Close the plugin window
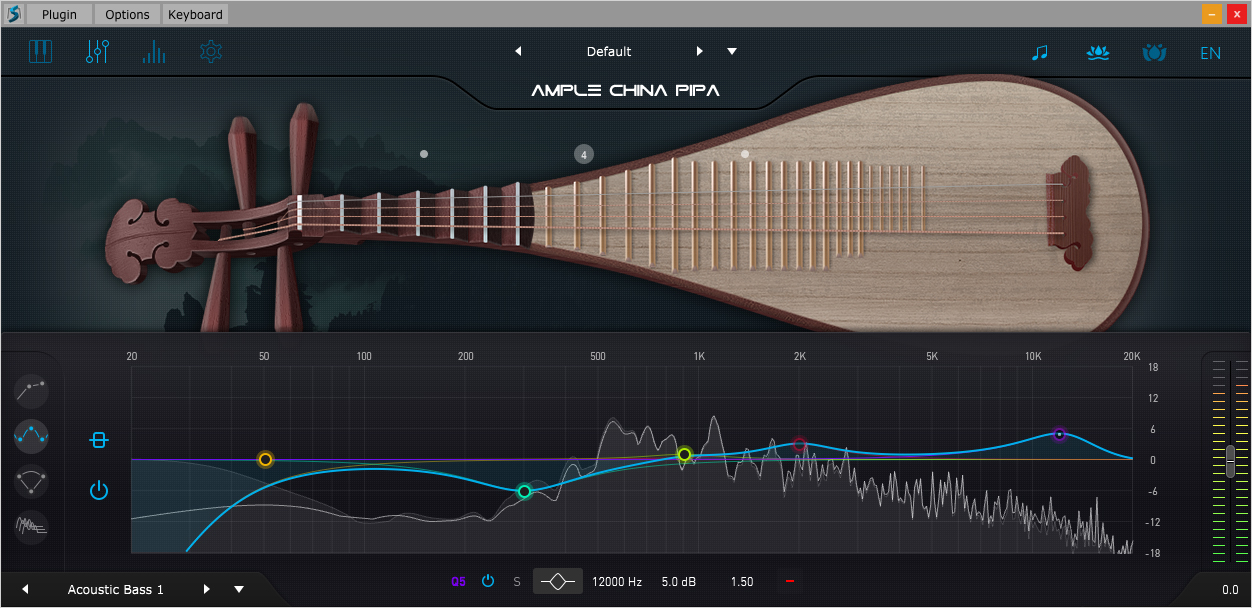This screenshot has width=1252, height=608. click(x=1236, y=14)
